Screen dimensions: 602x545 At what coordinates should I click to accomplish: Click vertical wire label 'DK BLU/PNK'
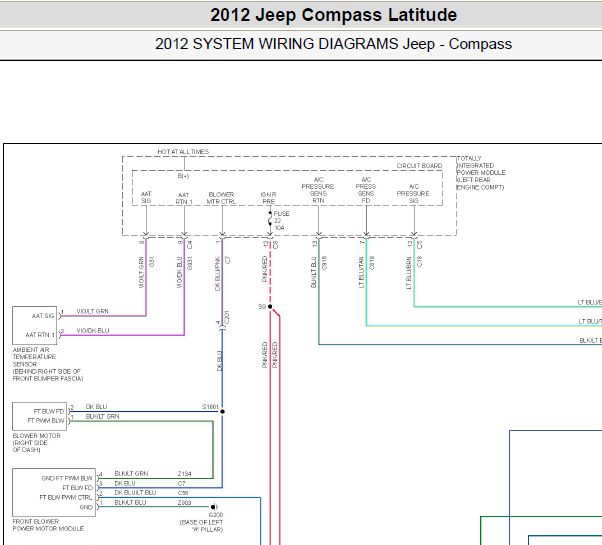[218, 274]
